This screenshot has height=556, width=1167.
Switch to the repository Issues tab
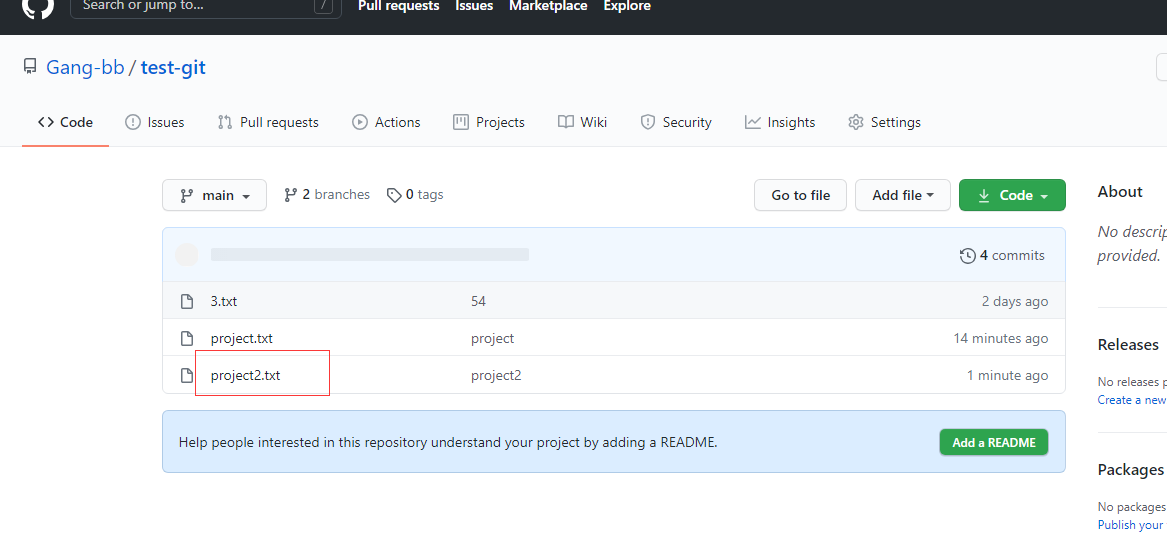pyautogui.click(x=155, y=122)
